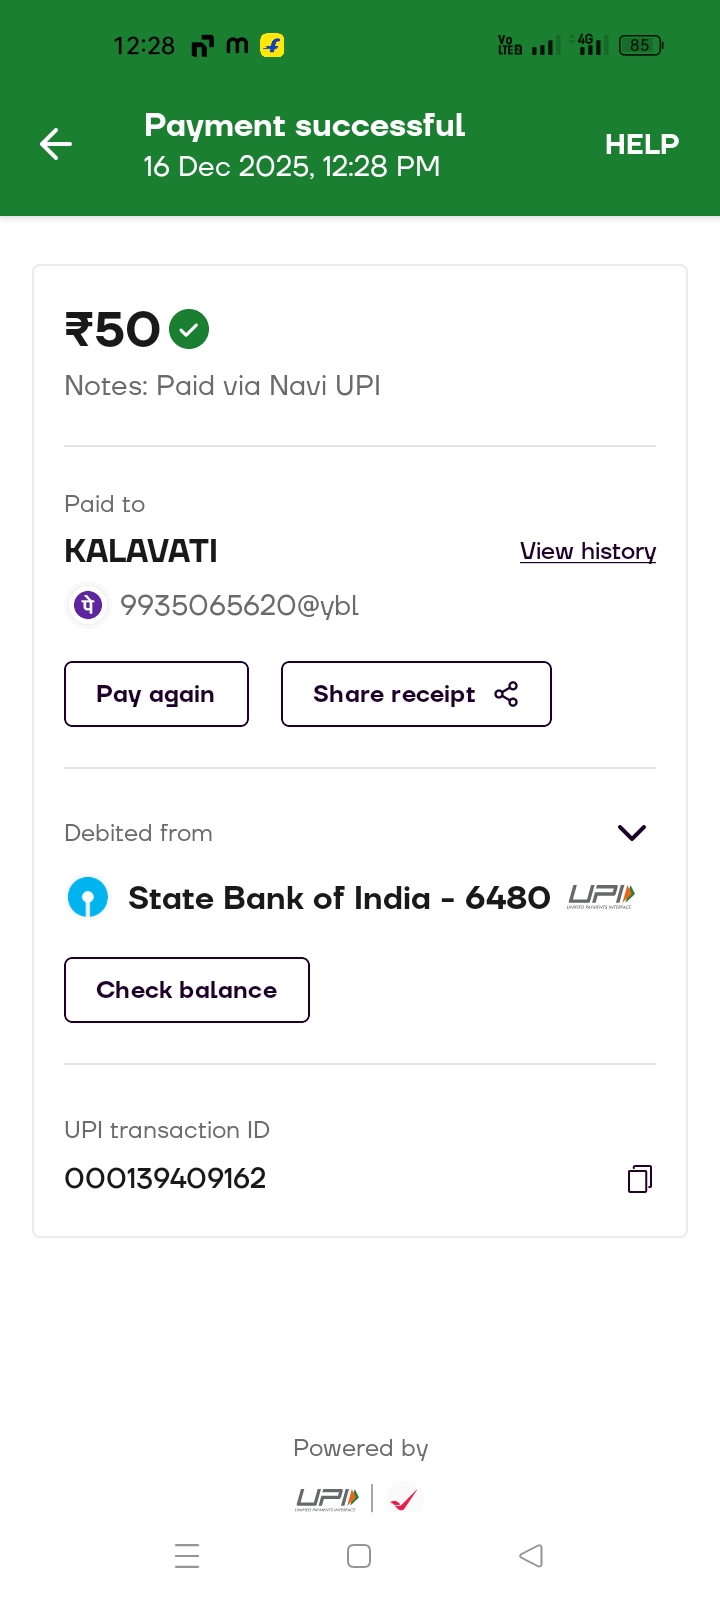Tap UPI logo next to bank account

click(601, 897)
